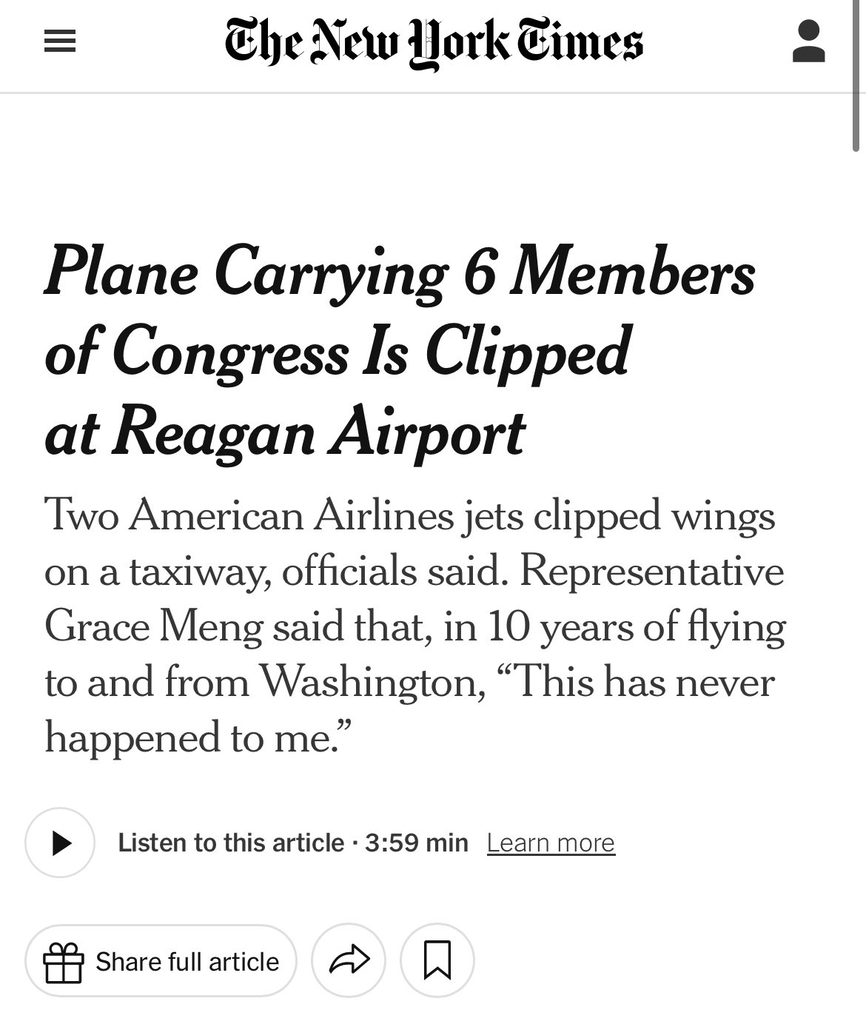Click the curved arrow share icon

pyautogui.click(x=349, y=961)
